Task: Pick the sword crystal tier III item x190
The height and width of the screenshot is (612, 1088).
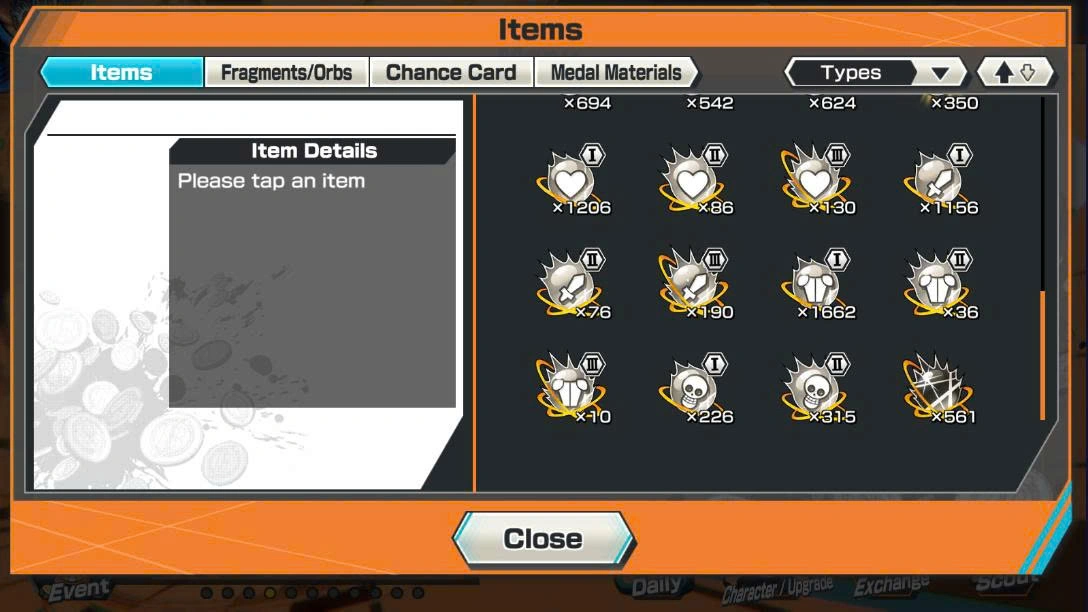Action: (x=695, y=284)
